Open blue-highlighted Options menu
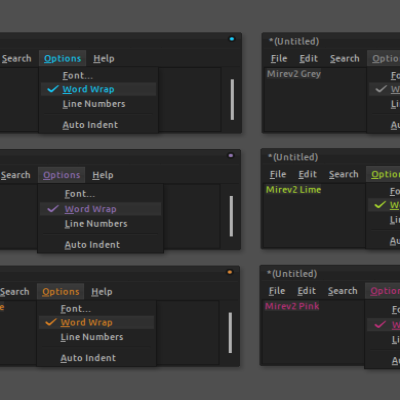Viewport: 400px width, 400px height. coord(62,58)
